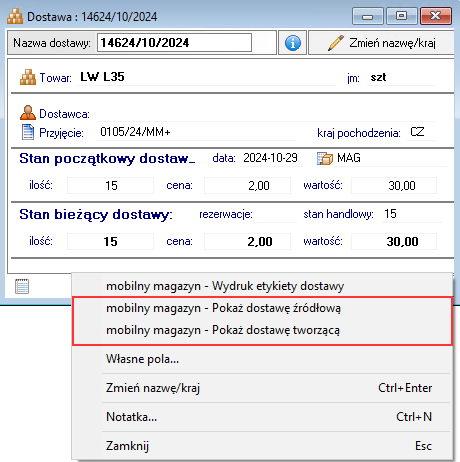Click the kraj pochodzenia CZ field
The image size is (460, 462).
(421, 132)
